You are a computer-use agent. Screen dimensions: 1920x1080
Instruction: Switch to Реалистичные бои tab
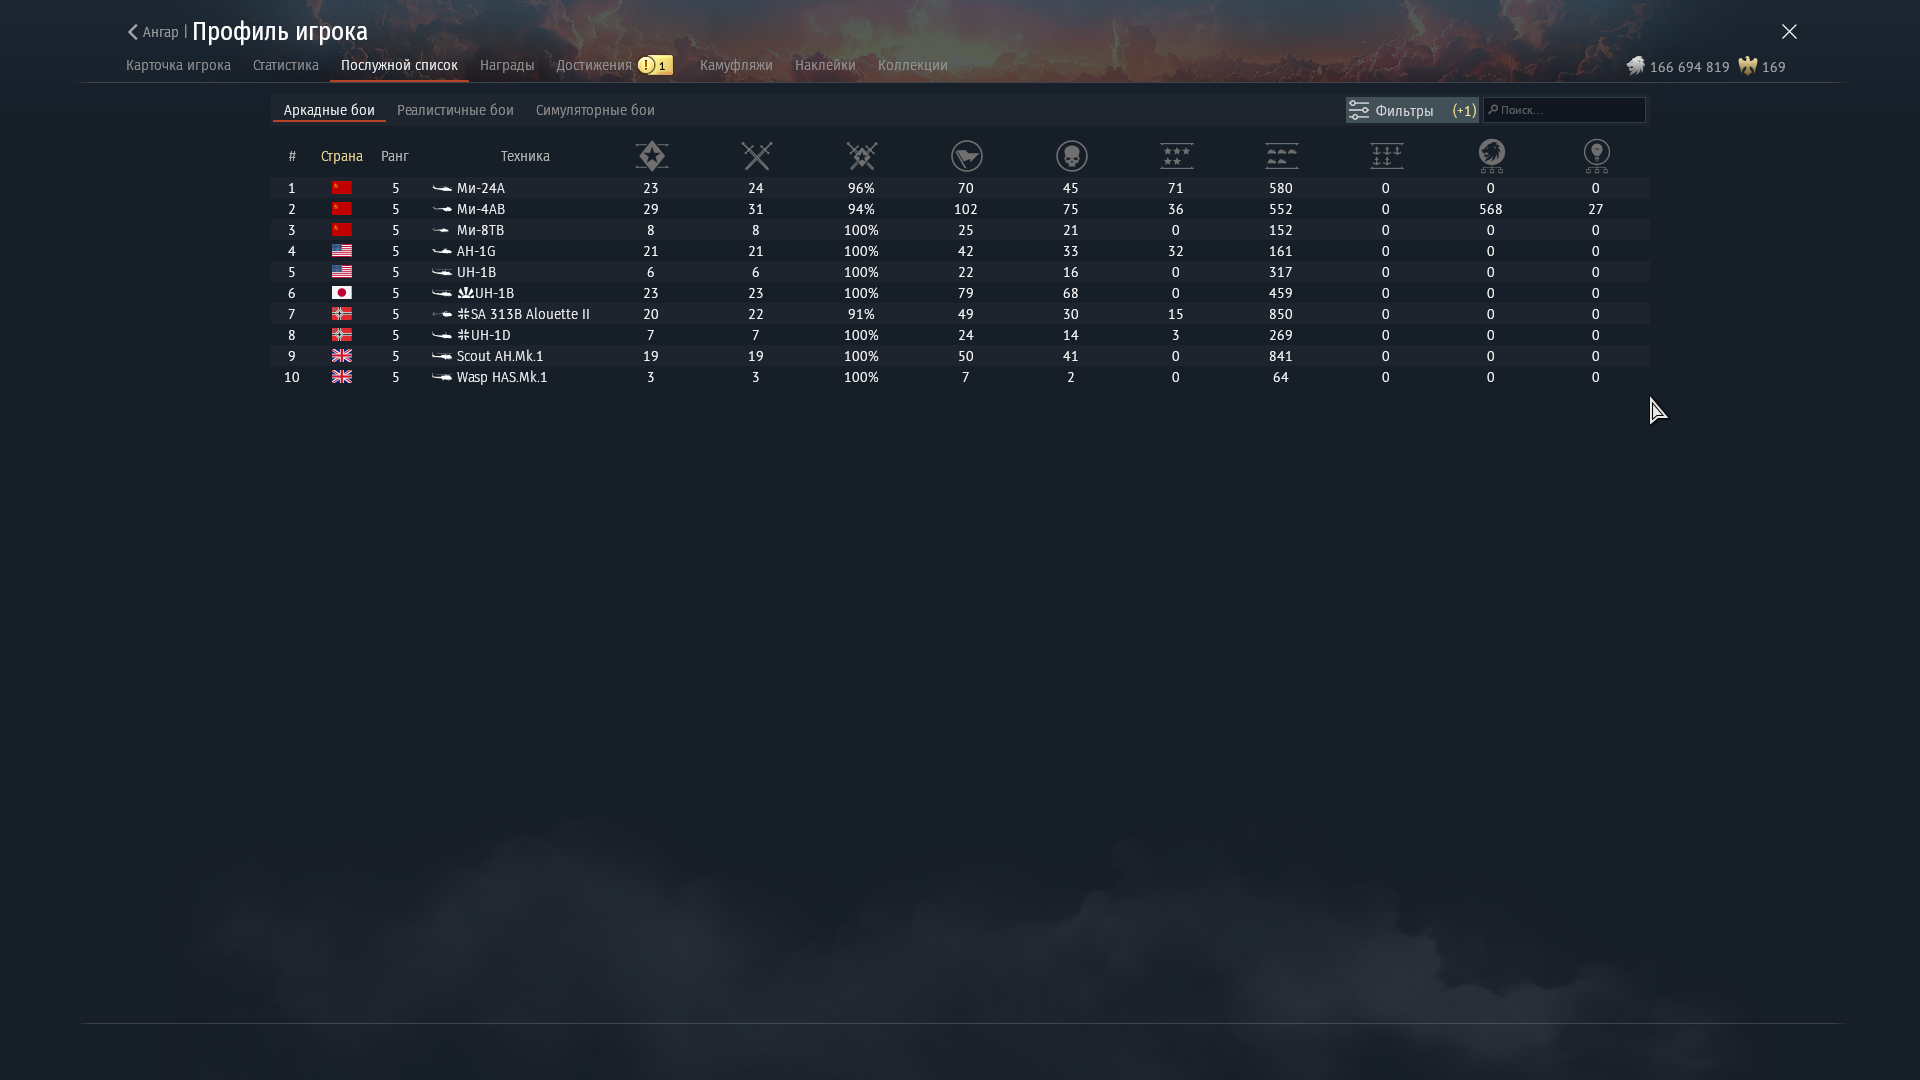click(x=455, y=110)
